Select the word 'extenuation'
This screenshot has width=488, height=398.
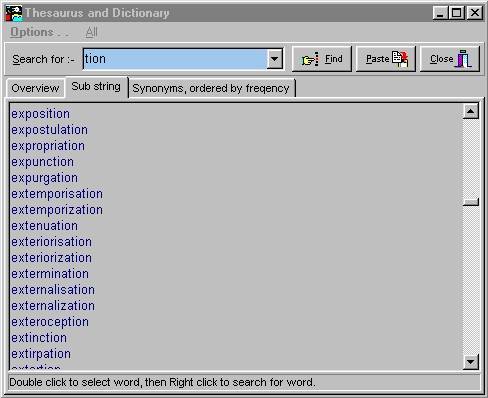click(44, 226)
